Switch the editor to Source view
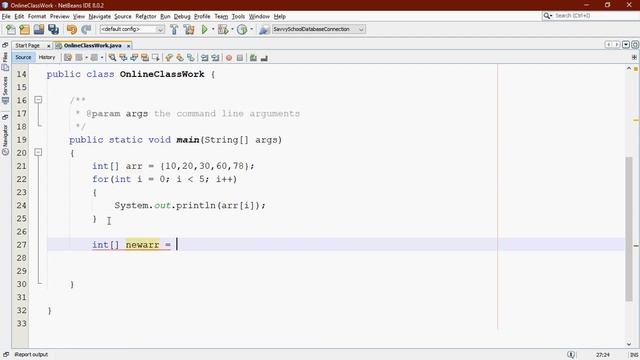The width and height of the screenshot is (640, 360). (x=23, y=58)
